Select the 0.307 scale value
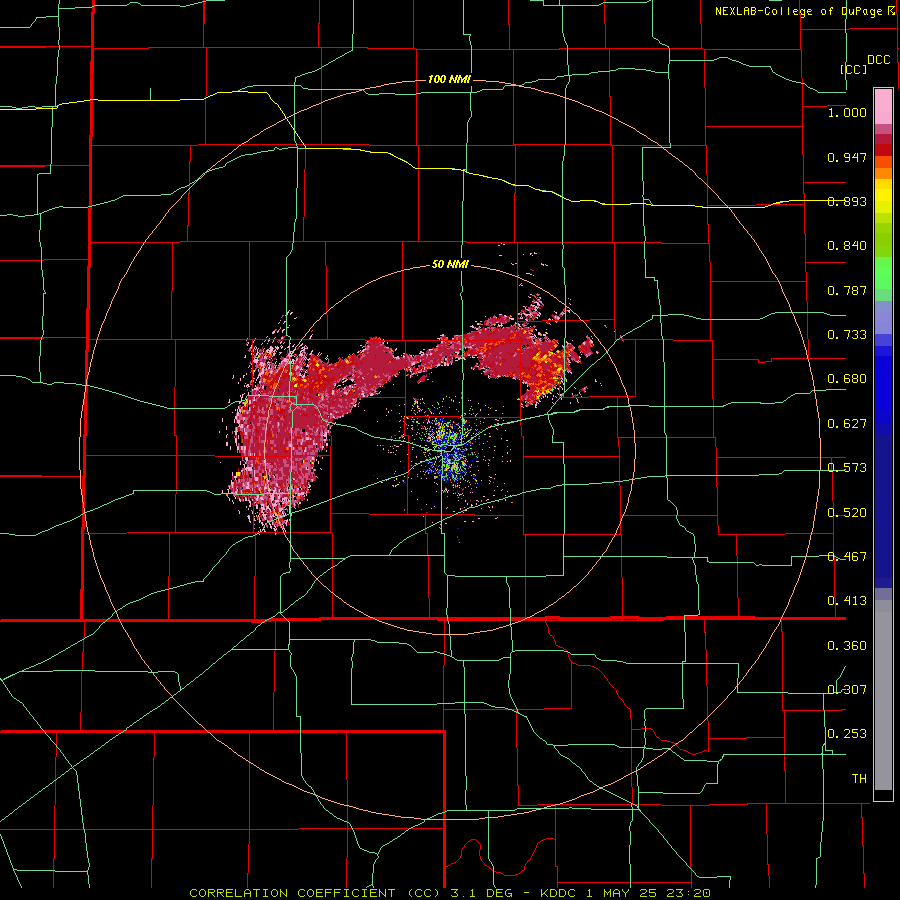The image size is (900, 900). [x=847, y=690]
